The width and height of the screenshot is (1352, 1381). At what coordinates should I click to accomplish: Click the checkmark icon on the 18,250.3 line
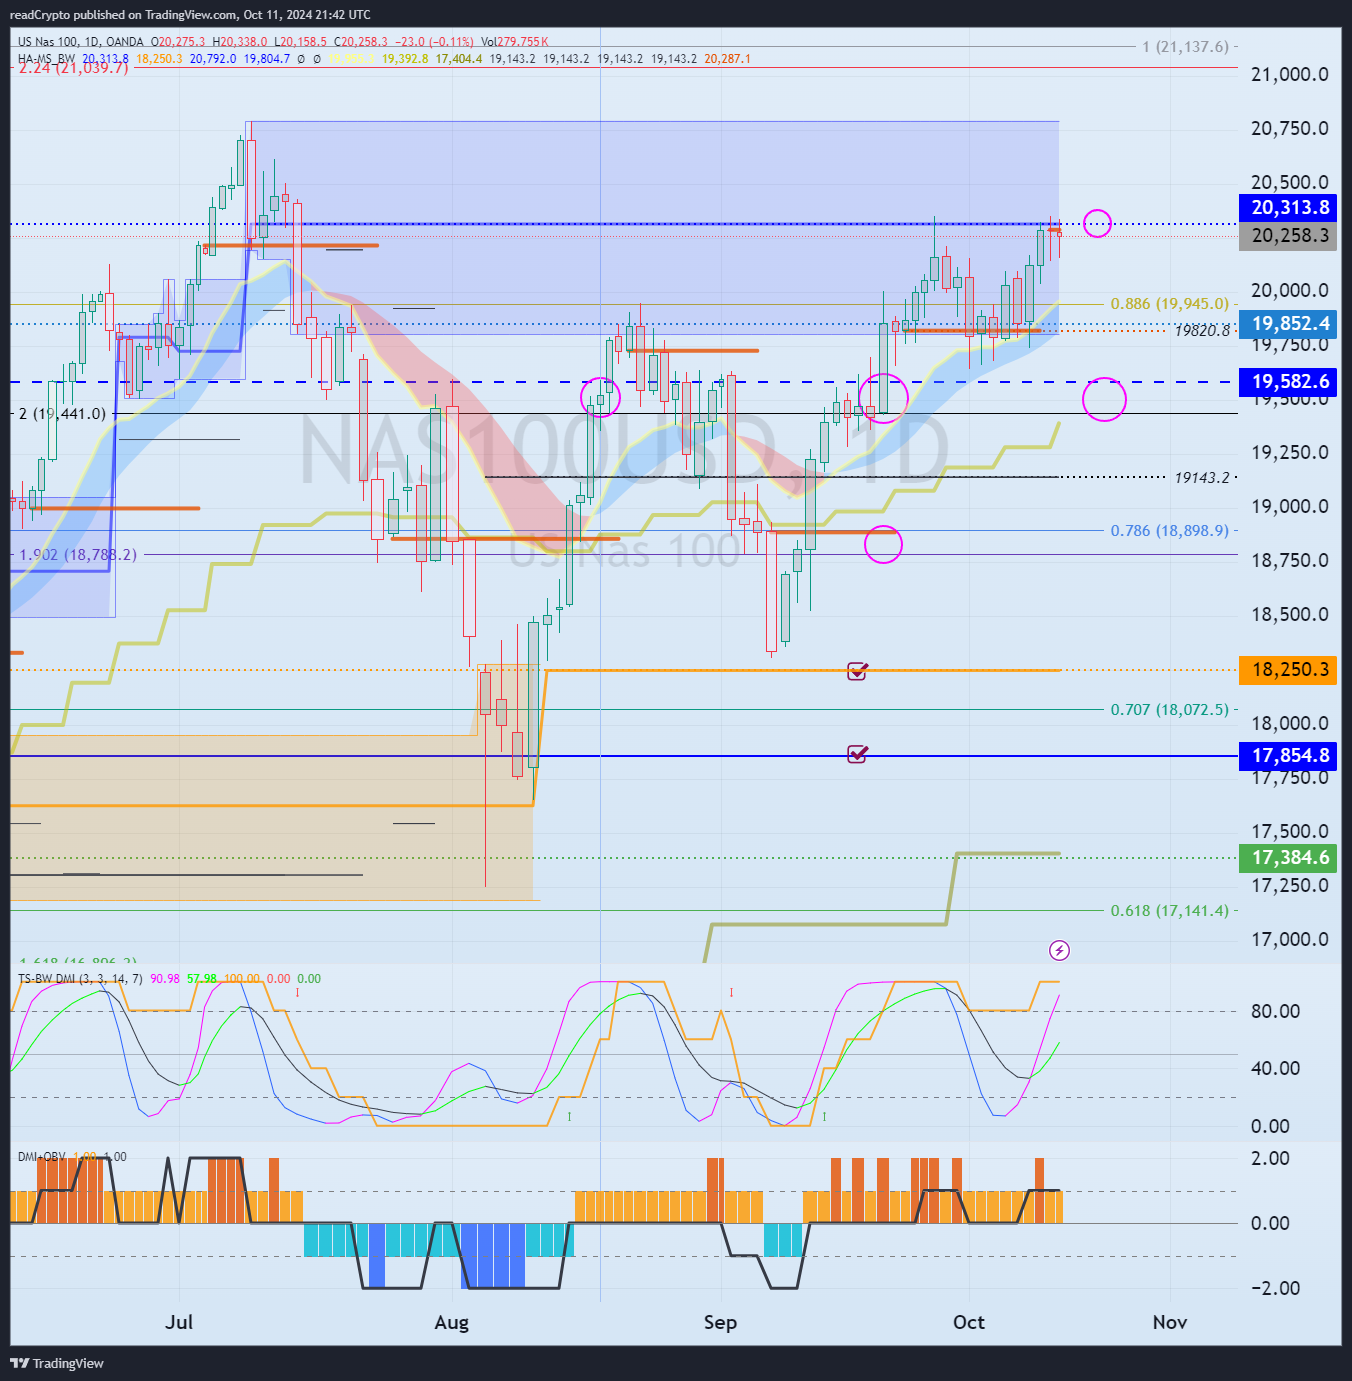click(x=857, y=671)
